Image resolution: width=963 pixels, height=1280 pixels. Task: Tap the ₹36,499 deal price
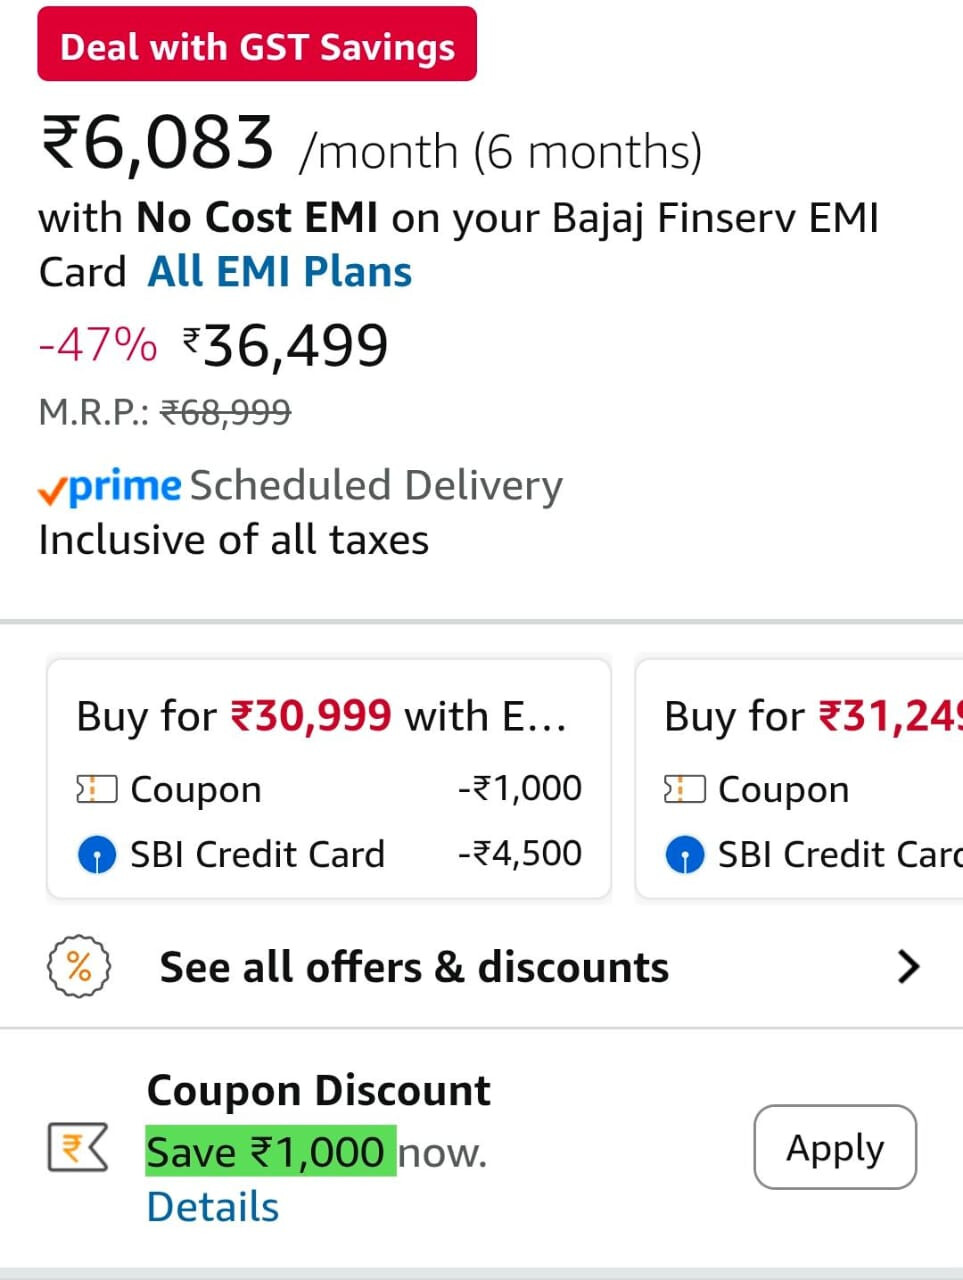click(x=285, y=346)
